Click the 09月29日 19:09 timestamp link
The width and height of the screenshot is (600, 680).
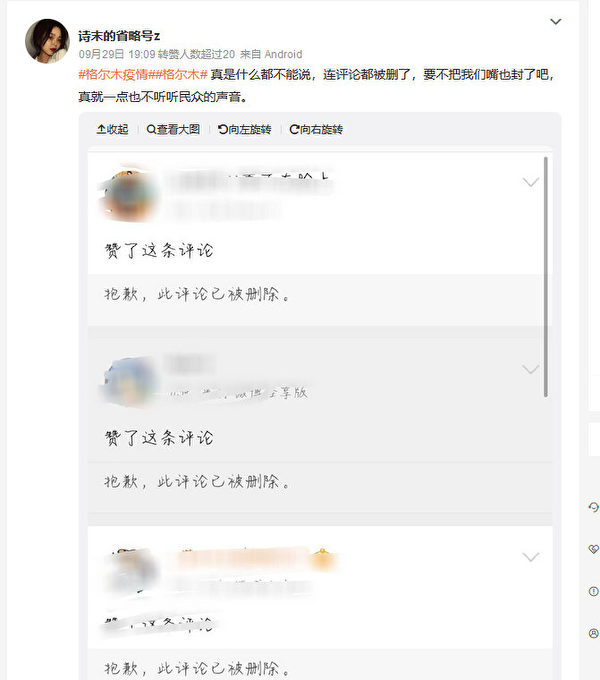[117, 54]
